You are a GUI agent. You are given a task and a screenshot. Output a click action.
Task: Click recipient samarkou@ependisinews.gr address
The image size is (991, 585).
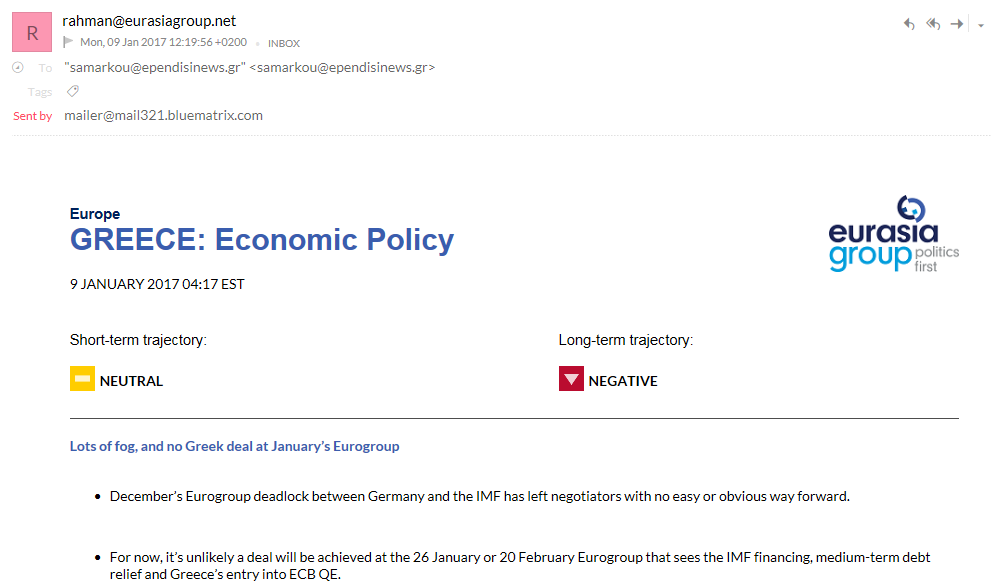[x=250, y=68]
